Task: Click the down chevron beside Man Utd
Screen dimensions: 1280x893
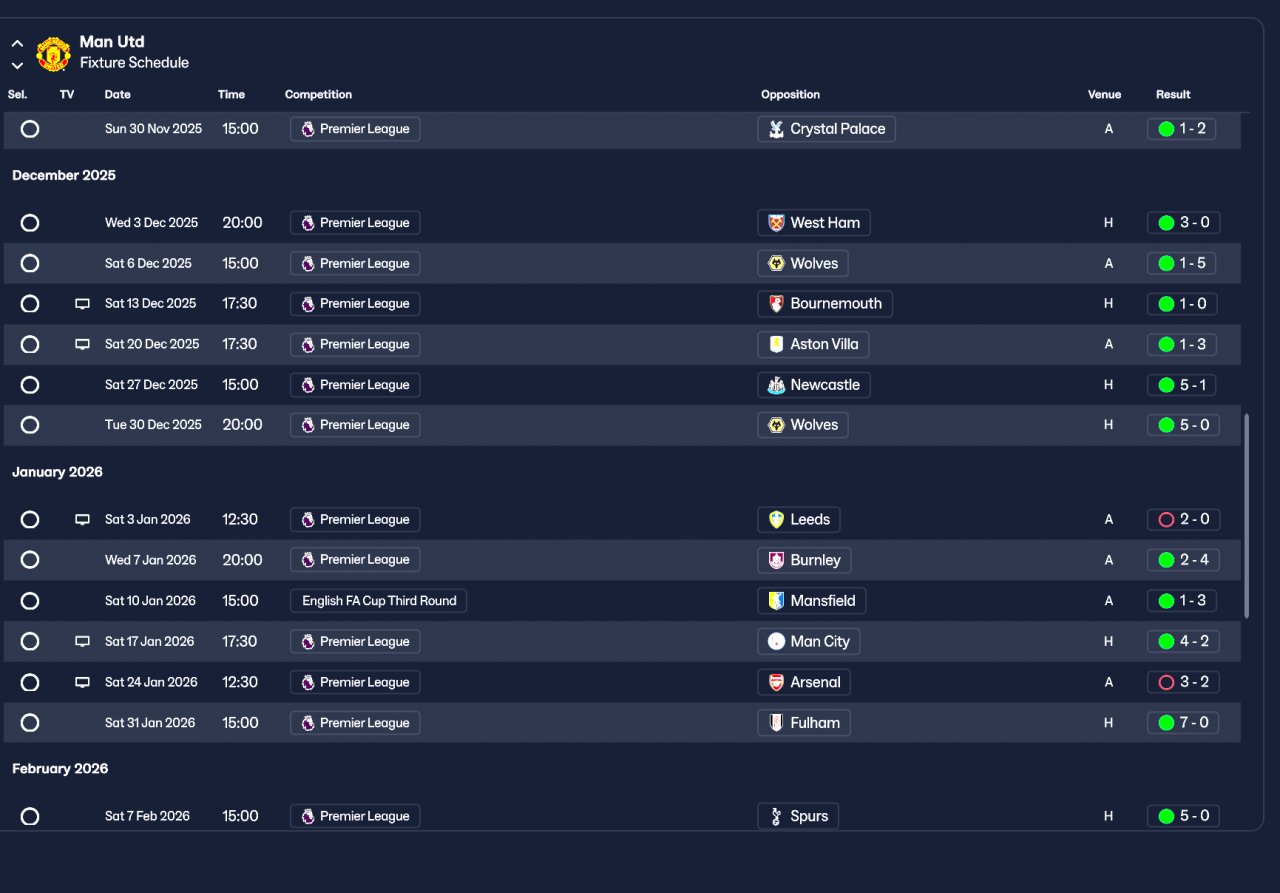Action: [17, 66]
